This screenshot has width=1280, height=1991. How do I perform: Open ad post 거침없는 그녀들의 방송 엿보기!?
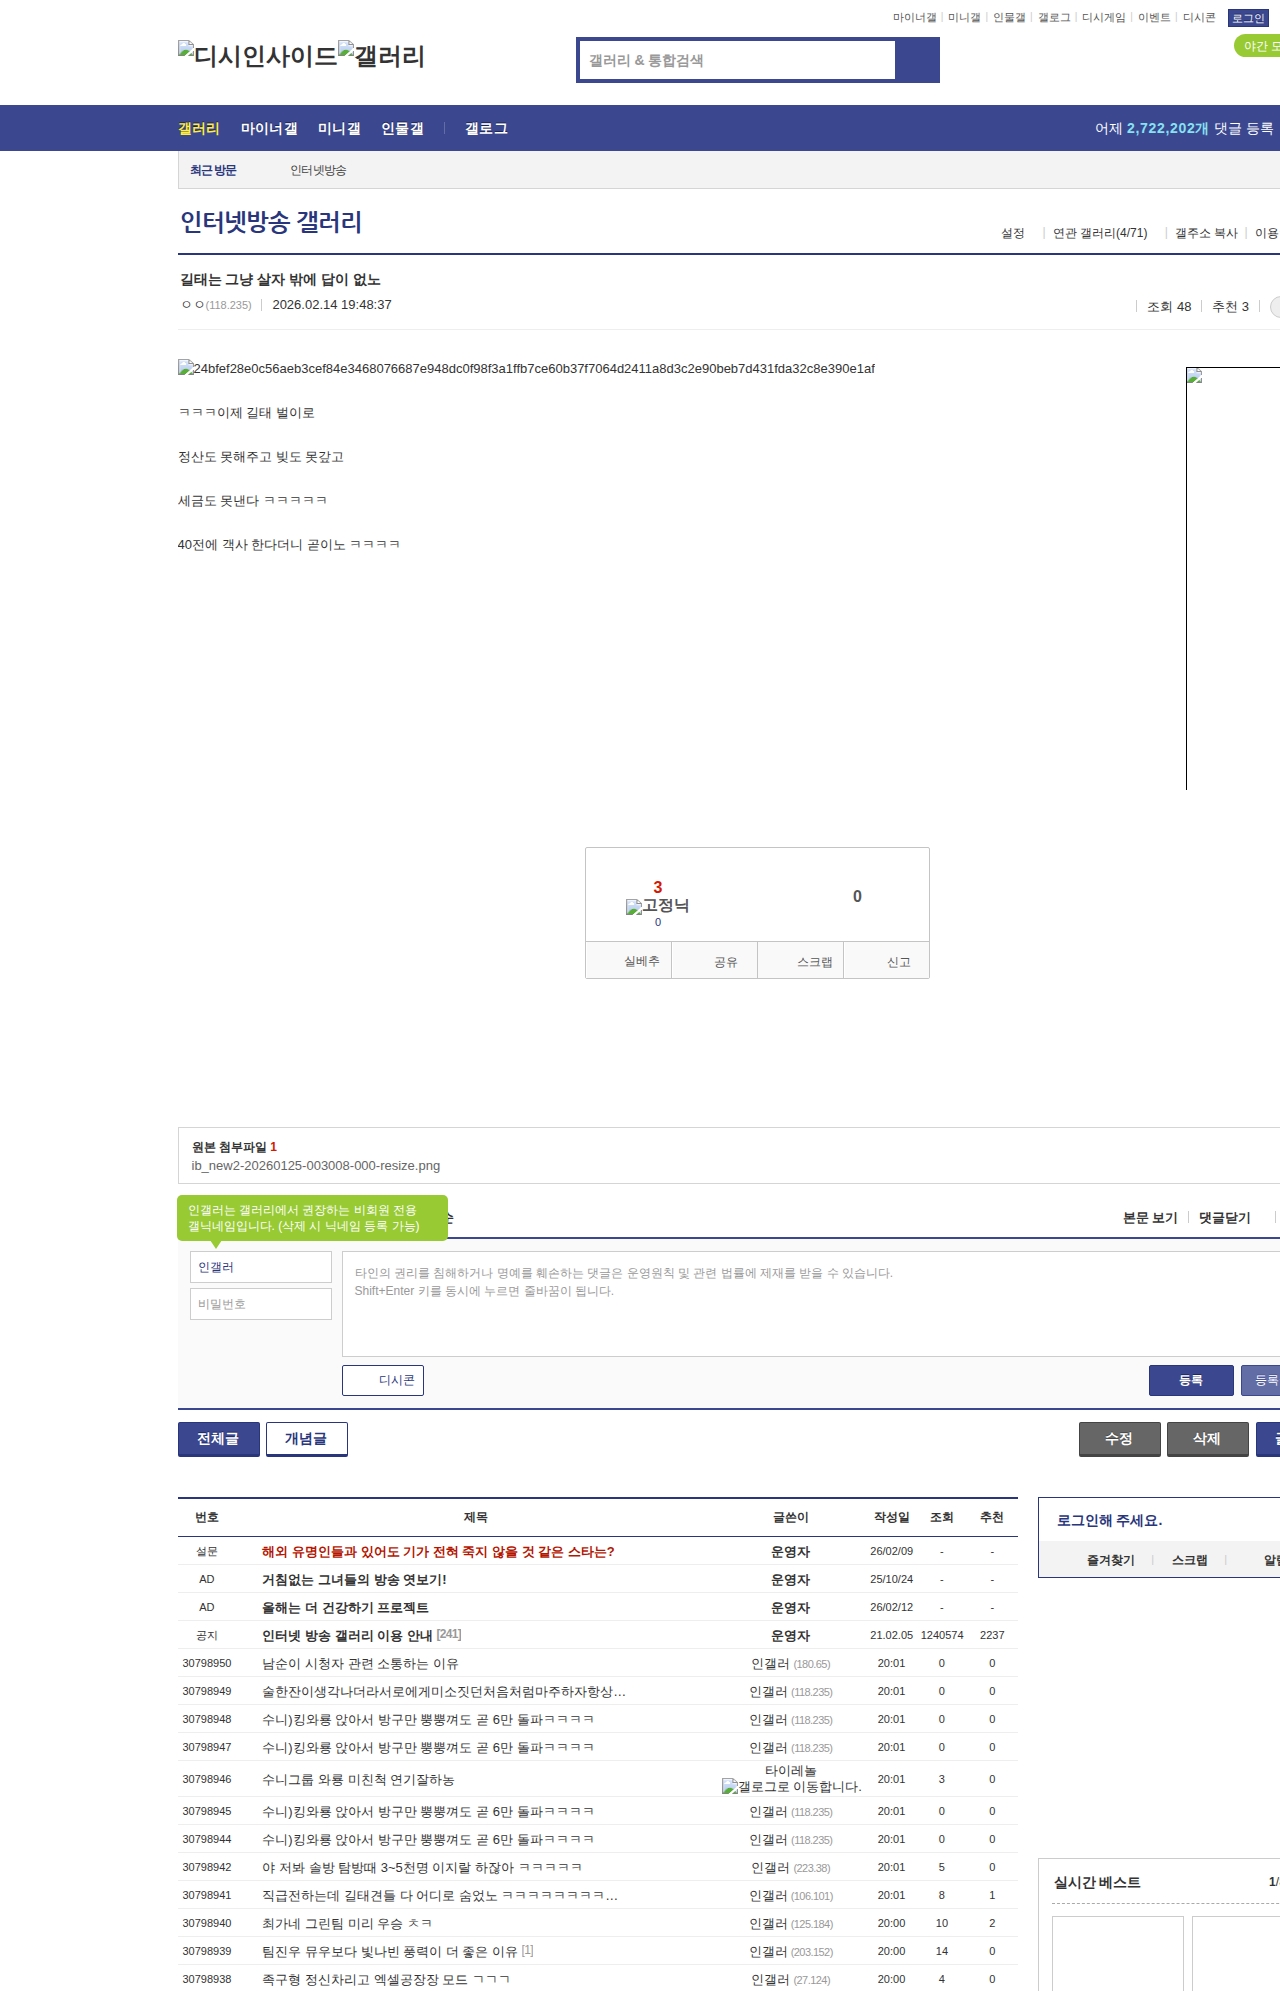click(x=354, y=1580)
